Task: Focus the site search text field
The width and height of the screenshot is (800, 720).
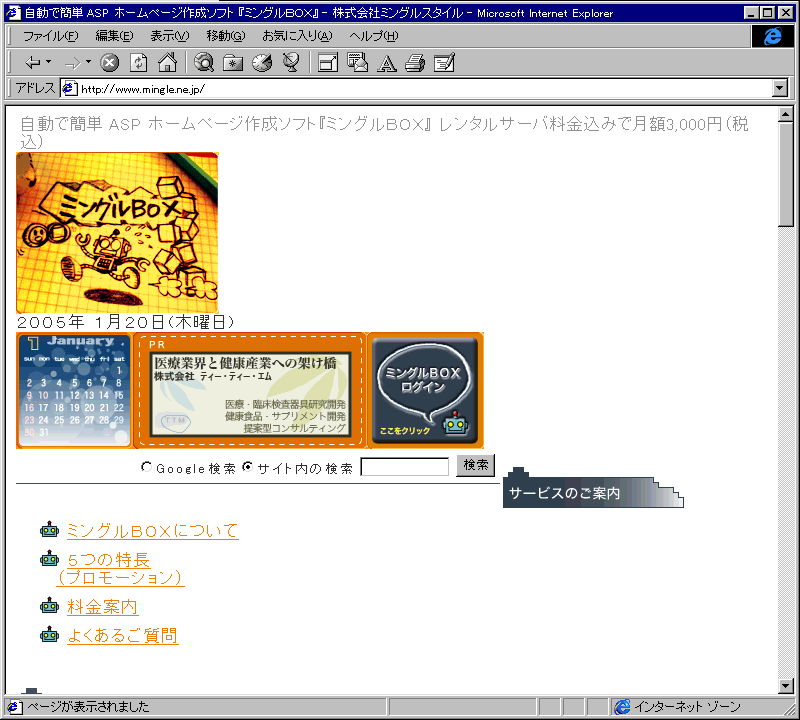Action: click(405, 466)
